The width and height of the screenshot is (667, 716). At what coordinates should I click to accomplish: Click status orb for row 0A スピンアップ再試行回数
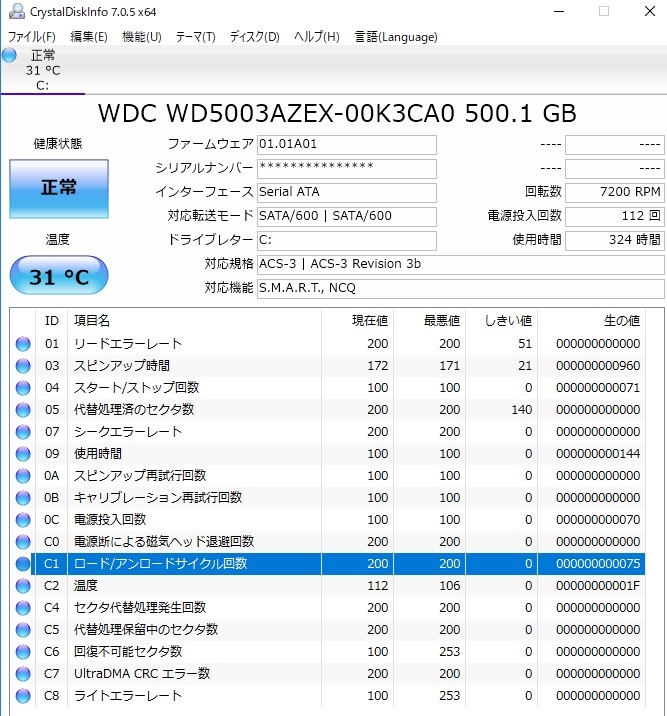[x=23, y=476]
